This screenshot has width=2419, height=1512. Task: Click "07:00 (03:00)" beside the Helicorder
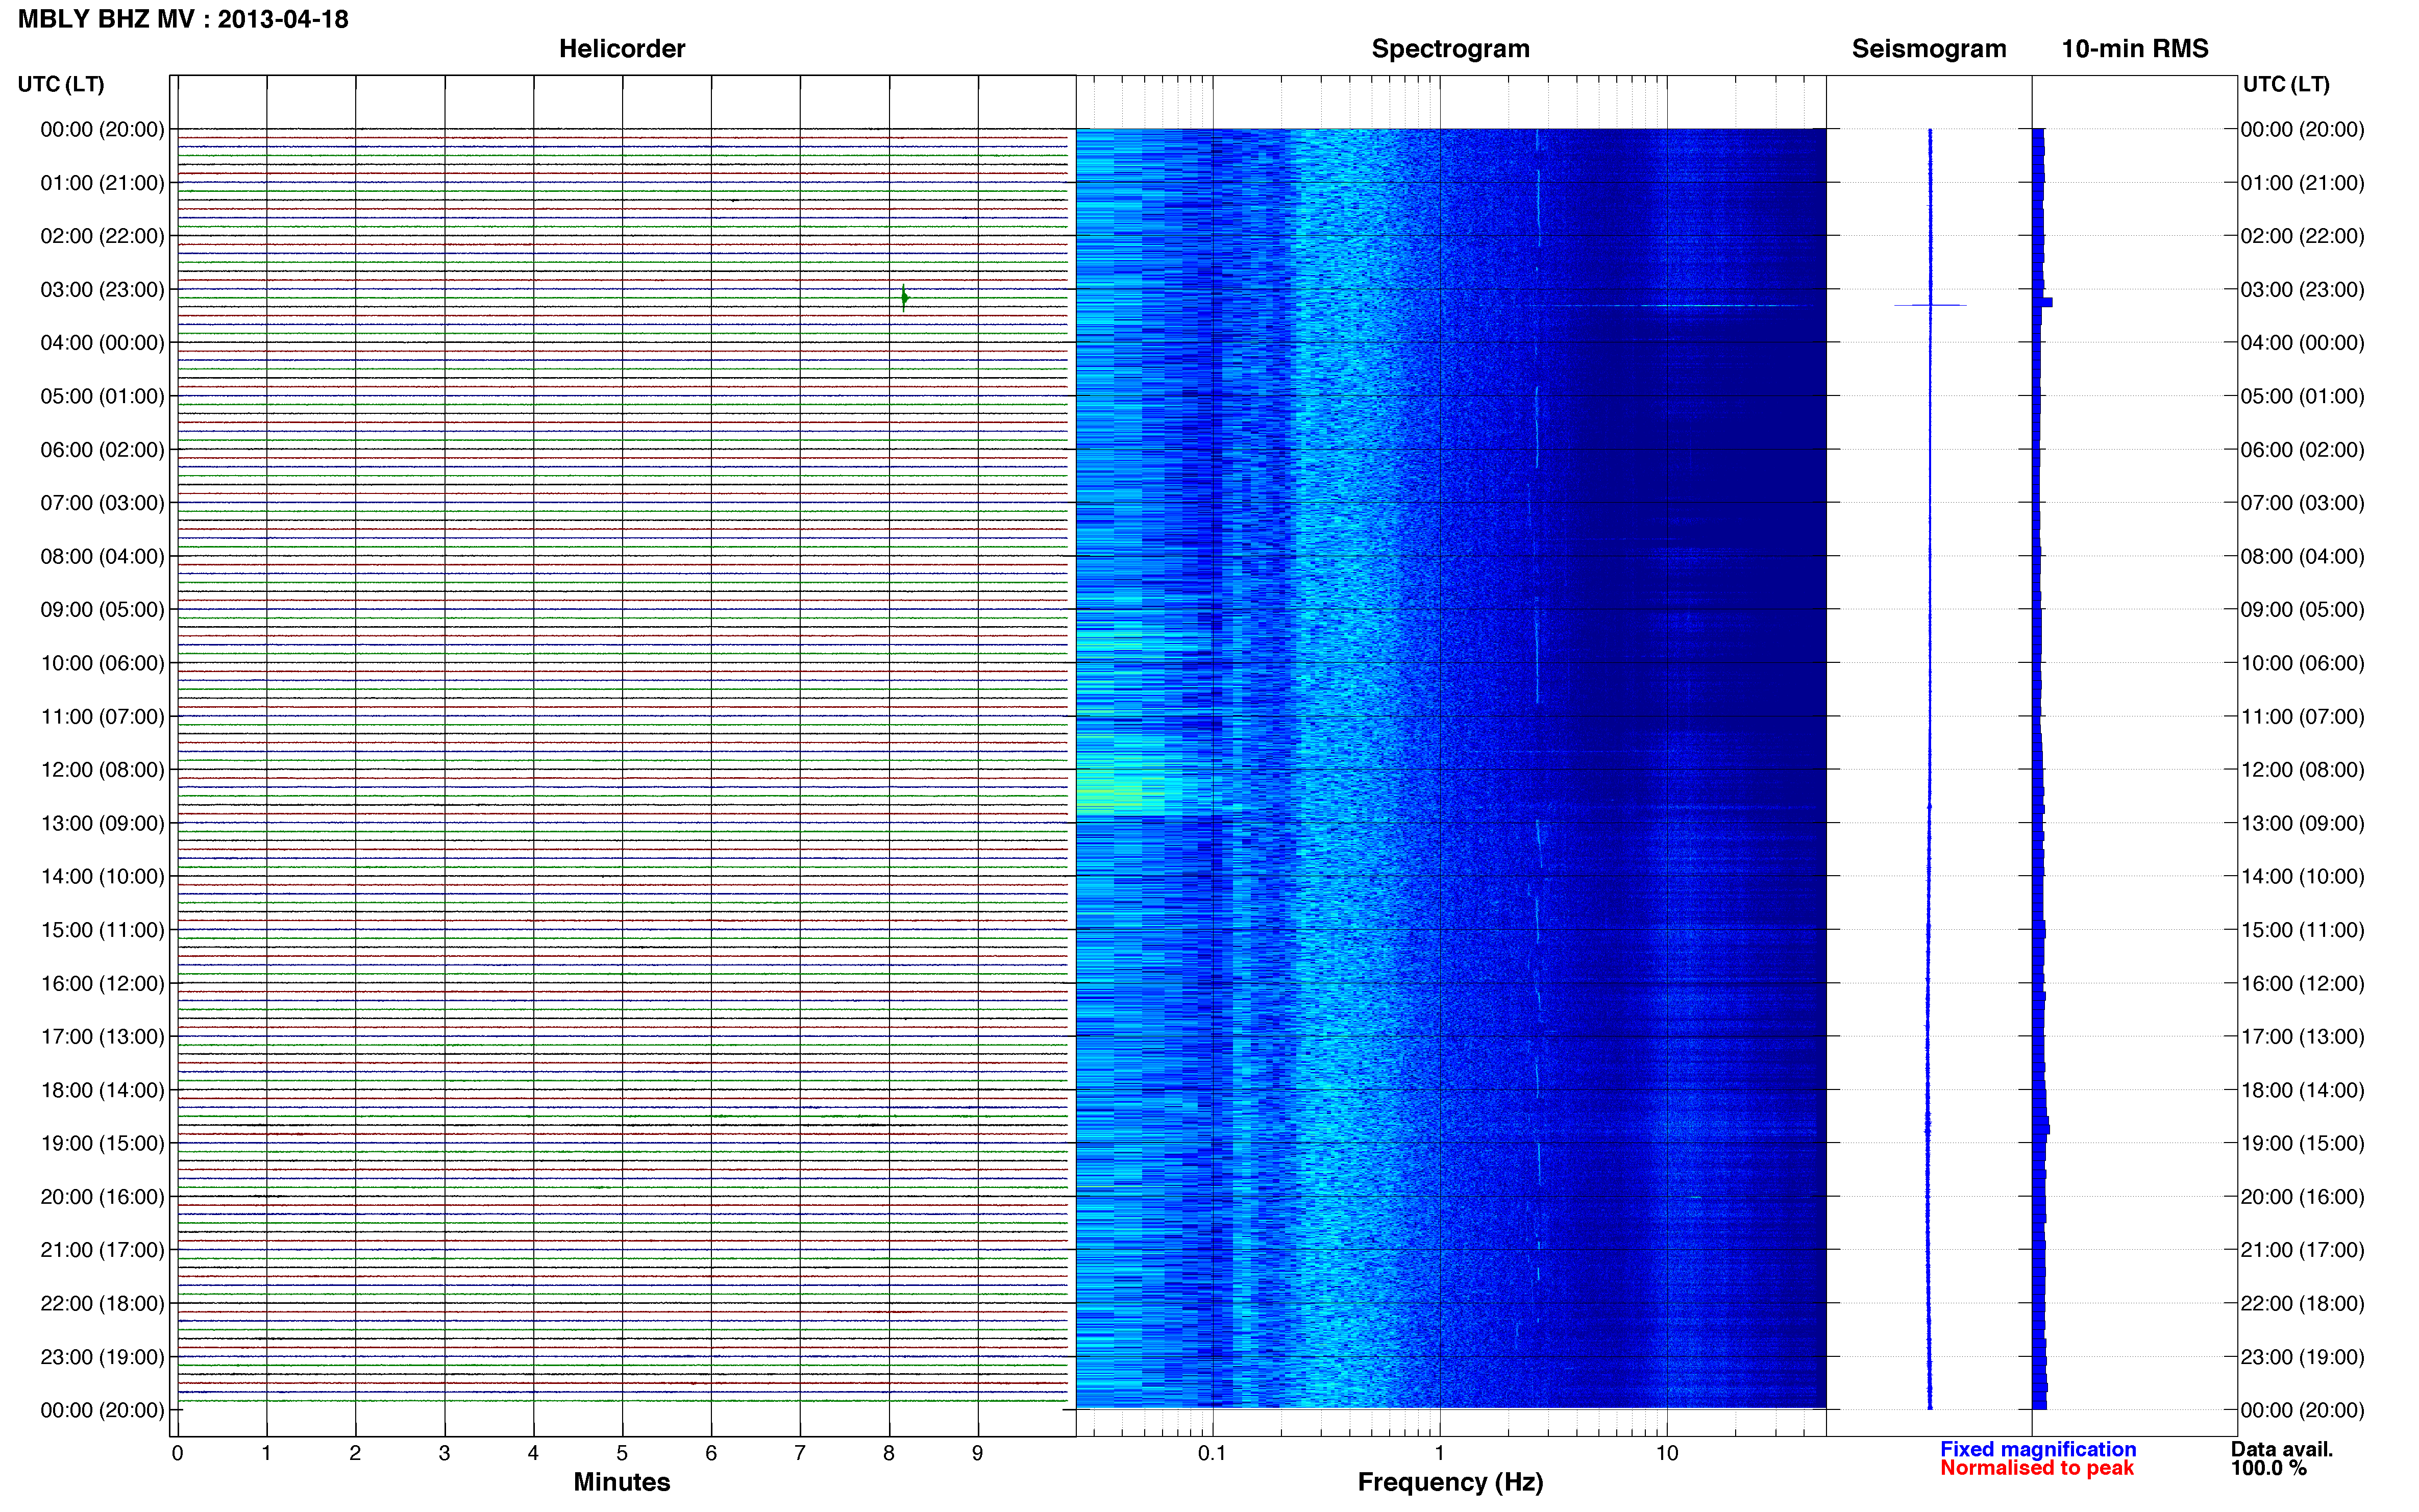(102, 503)
